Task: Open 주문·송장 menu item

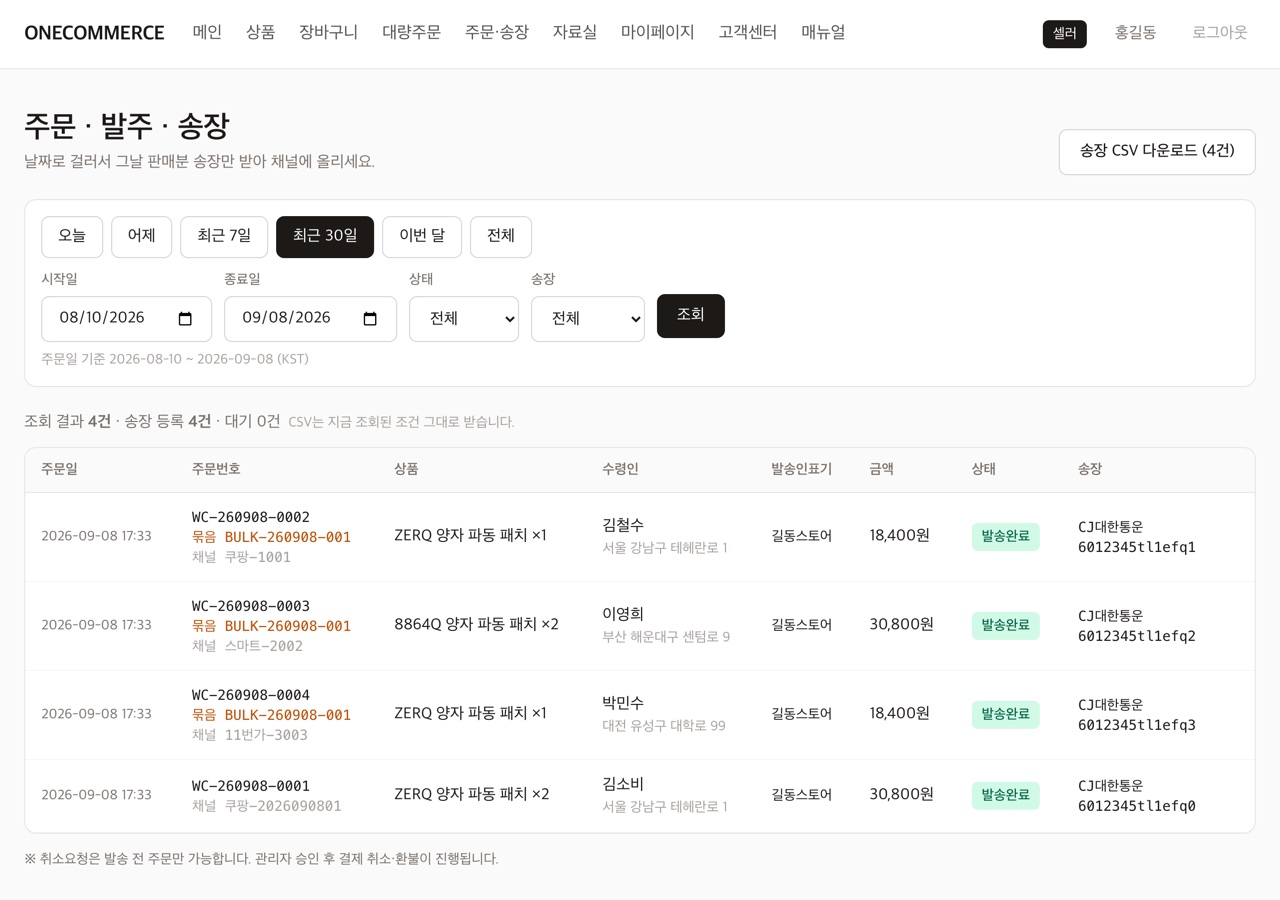Action: [496, 32]
